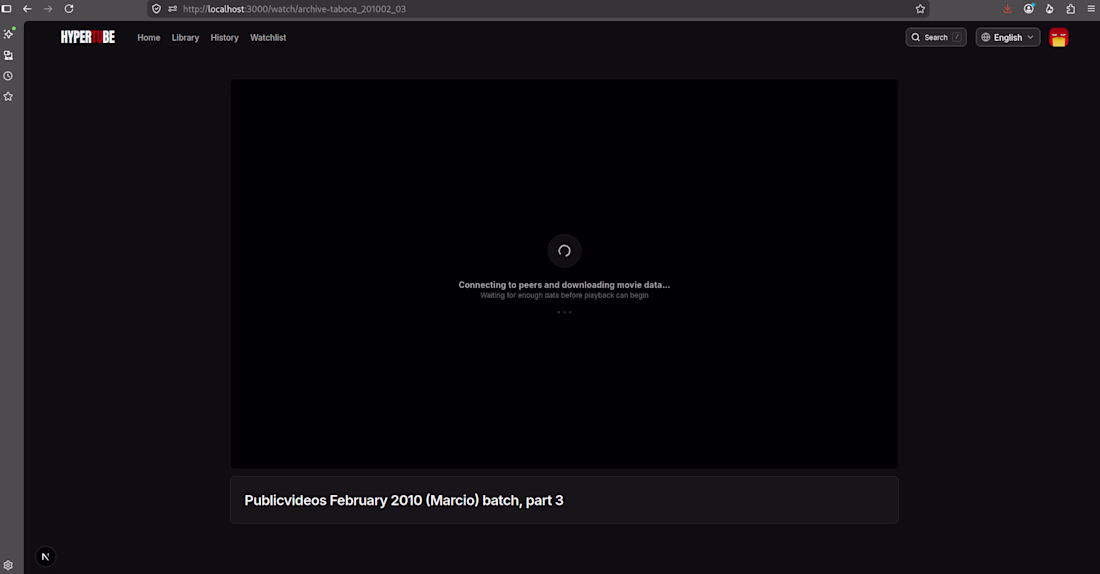Click the shield tracking protection icon
This screenshot has width=1100, height=574.
pos(156,9)
